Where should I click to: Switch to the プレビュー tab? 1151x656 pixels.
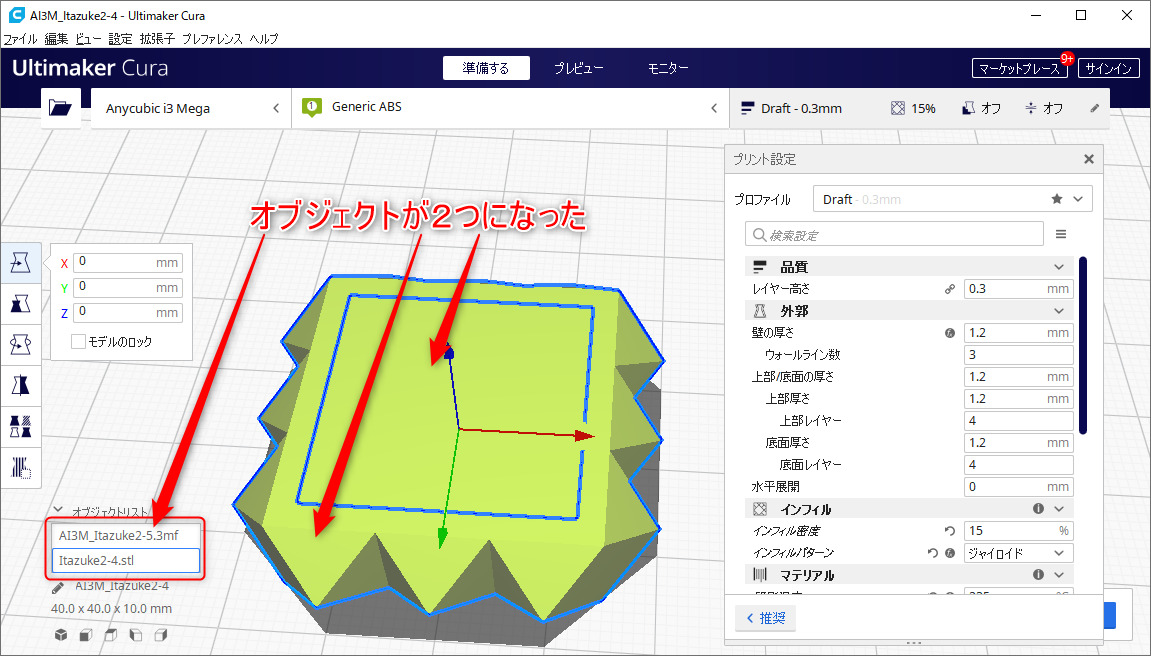579,68
